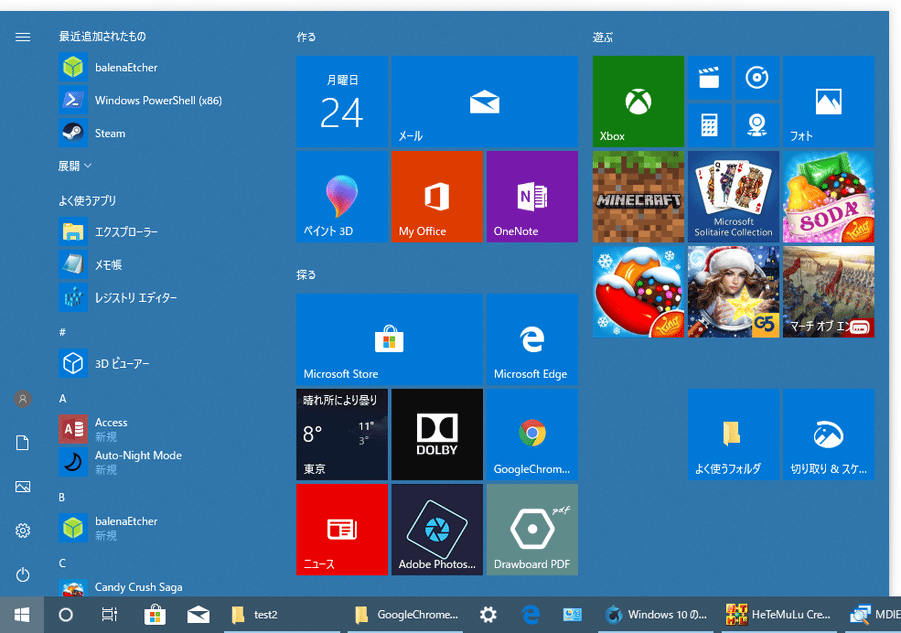Open Microsoft Solitaire Collection tile

[x=733, y=196]
